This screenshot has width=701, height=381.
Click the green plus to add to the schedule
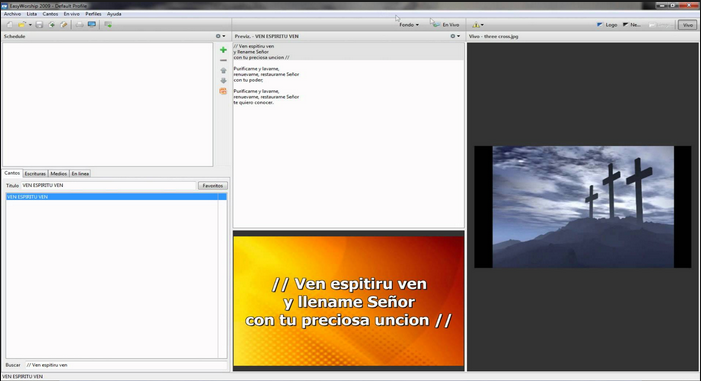(223, 50)
